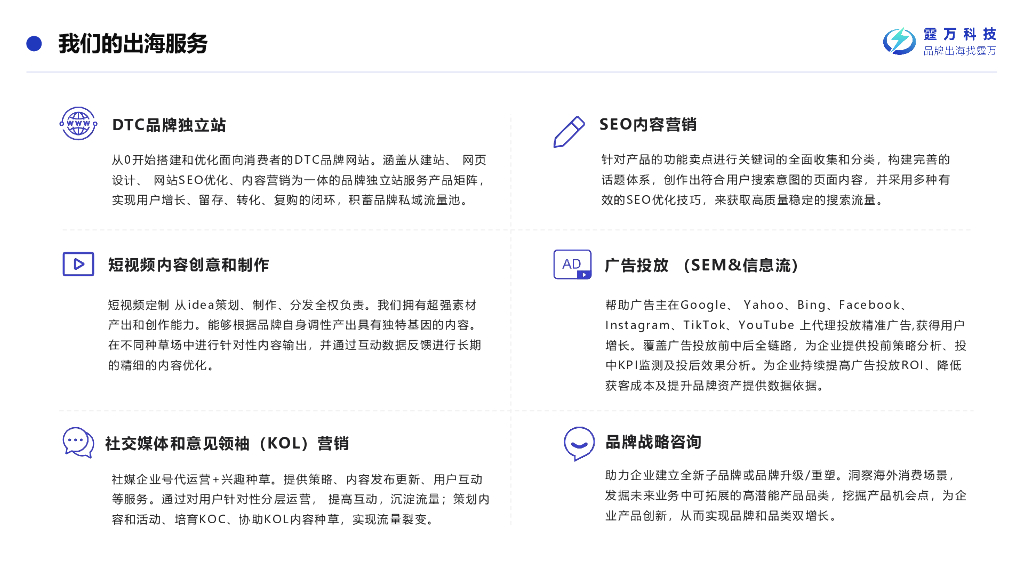The width and height of the screenshot is (1024, 576).
Task: Click the video play icon
Action: (x=78, y=264)
